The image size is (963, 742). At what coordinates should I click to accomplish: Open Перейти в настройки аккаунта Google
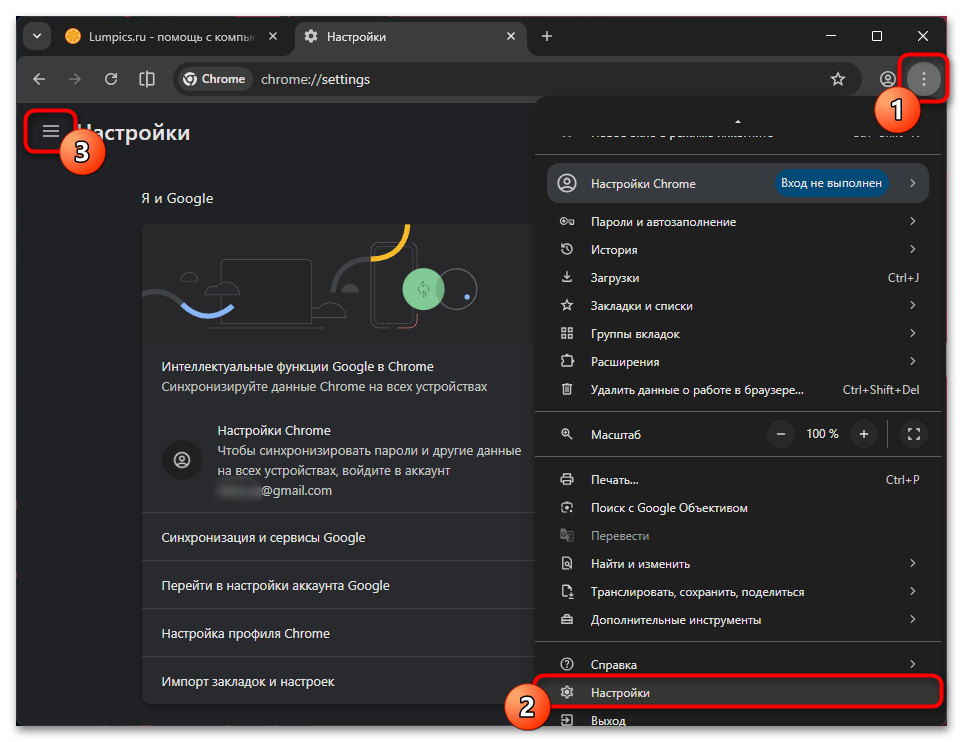tap(338, 585)
